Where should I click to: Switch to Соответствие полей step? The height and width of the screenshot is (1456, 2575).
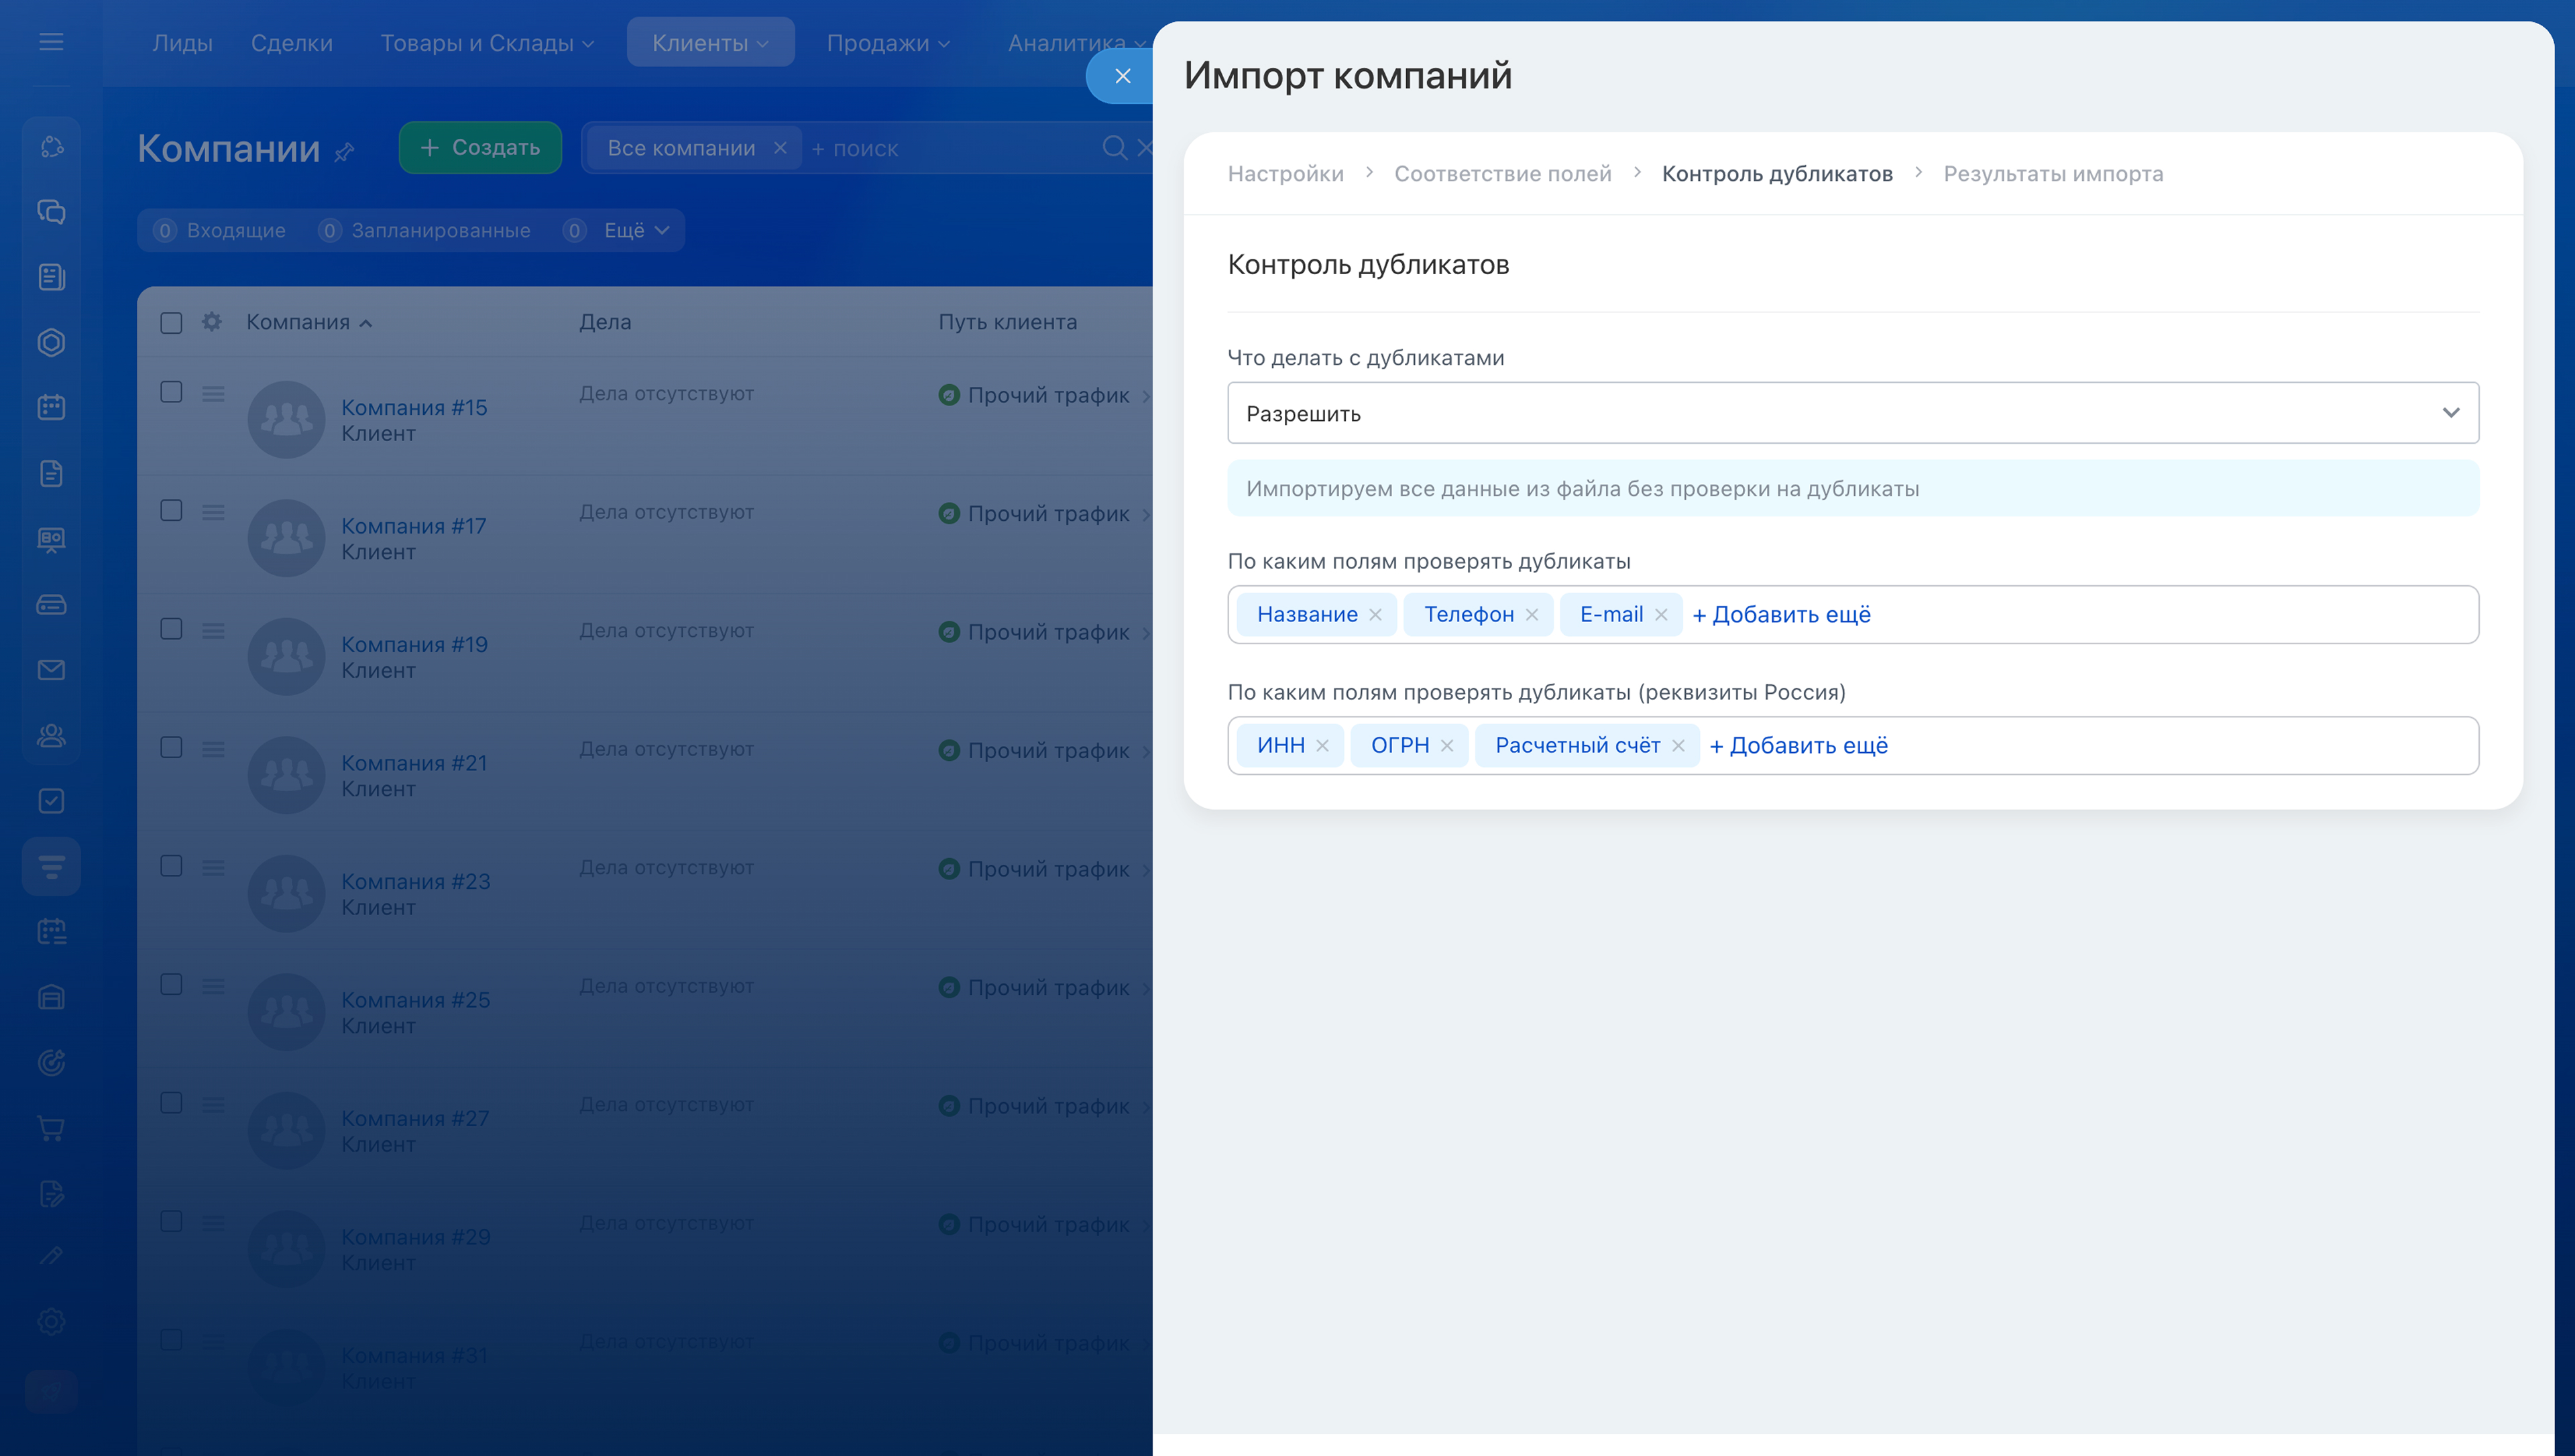[1502, 174]
